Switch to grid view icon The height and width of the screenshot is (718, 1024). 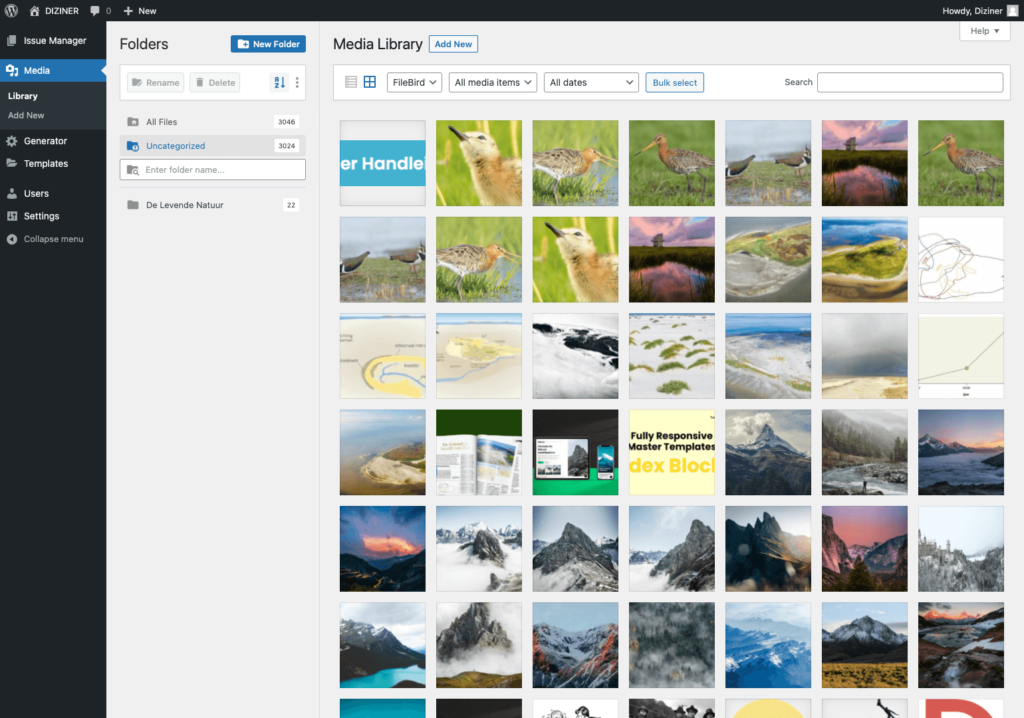369,82
